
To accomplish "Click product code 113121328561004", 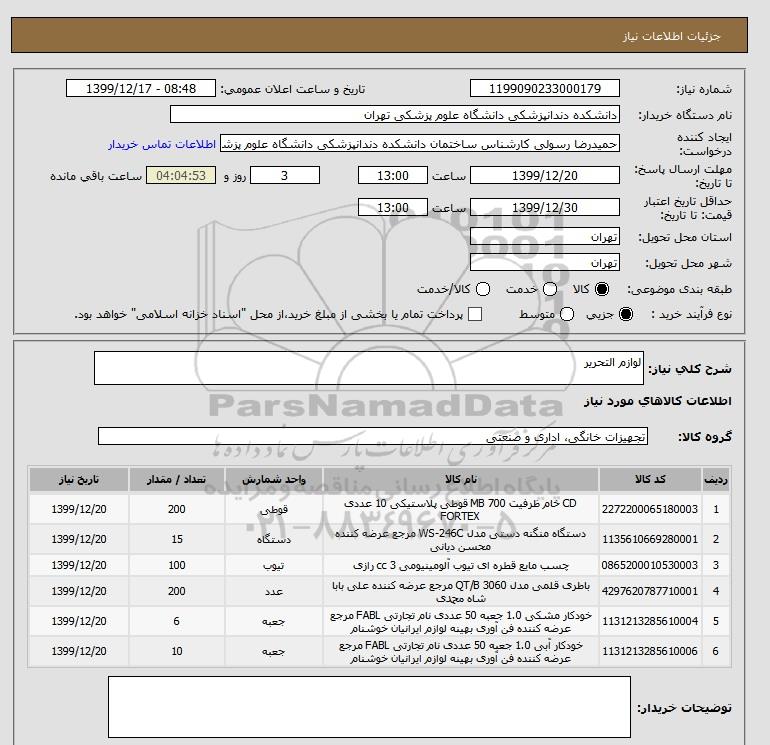I will click(x=650, y=621).
